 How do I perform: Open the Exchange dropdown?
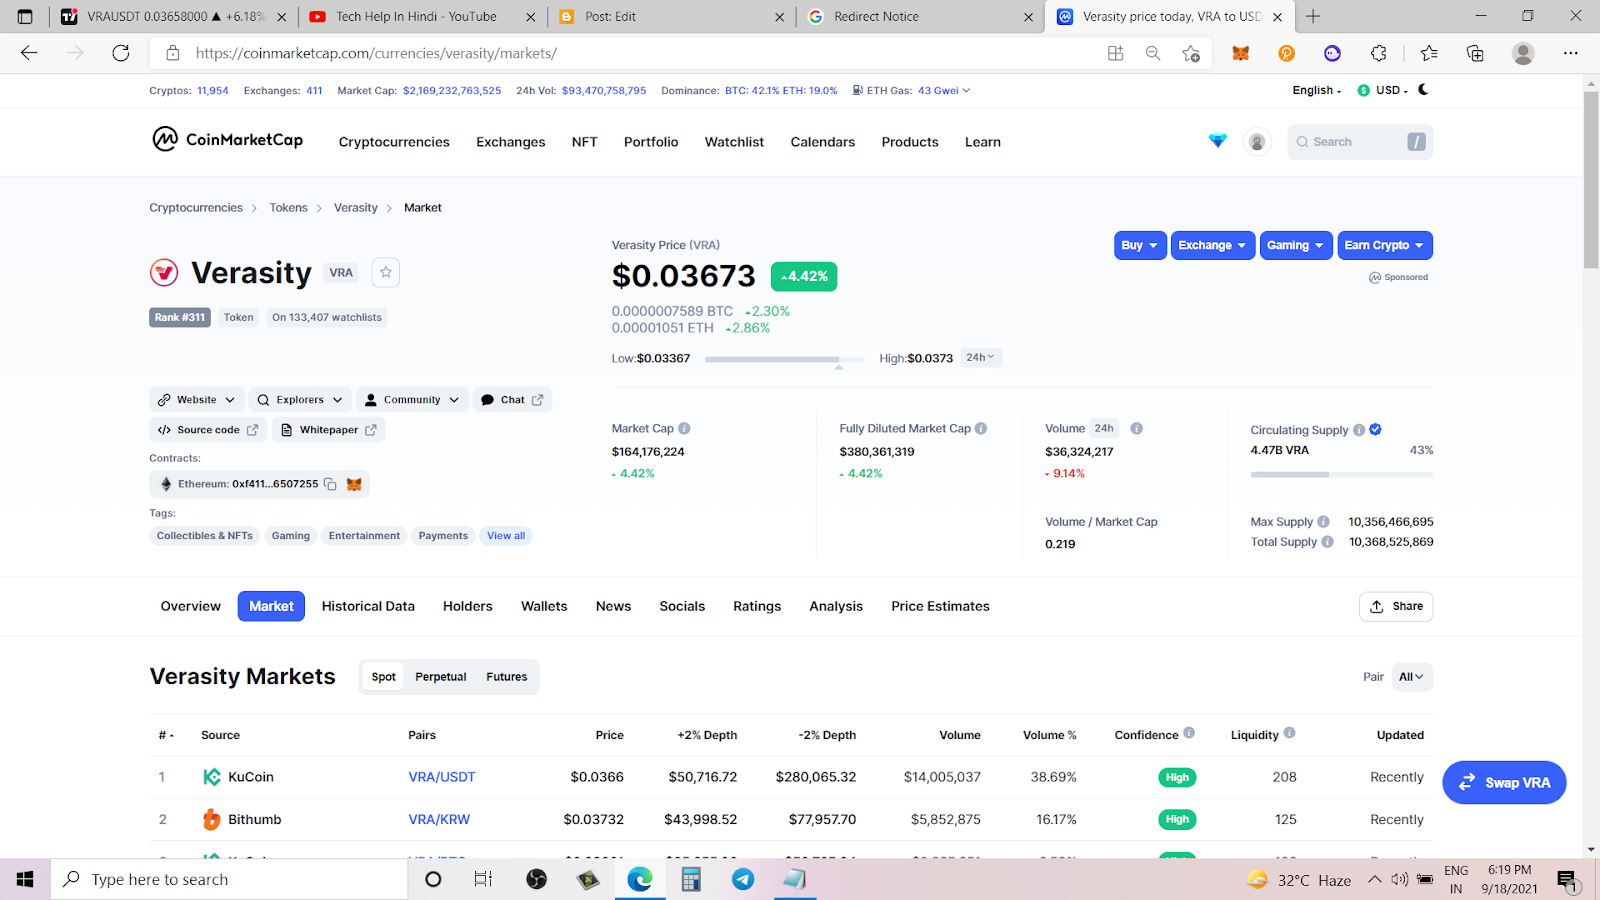coord(1213,245)
